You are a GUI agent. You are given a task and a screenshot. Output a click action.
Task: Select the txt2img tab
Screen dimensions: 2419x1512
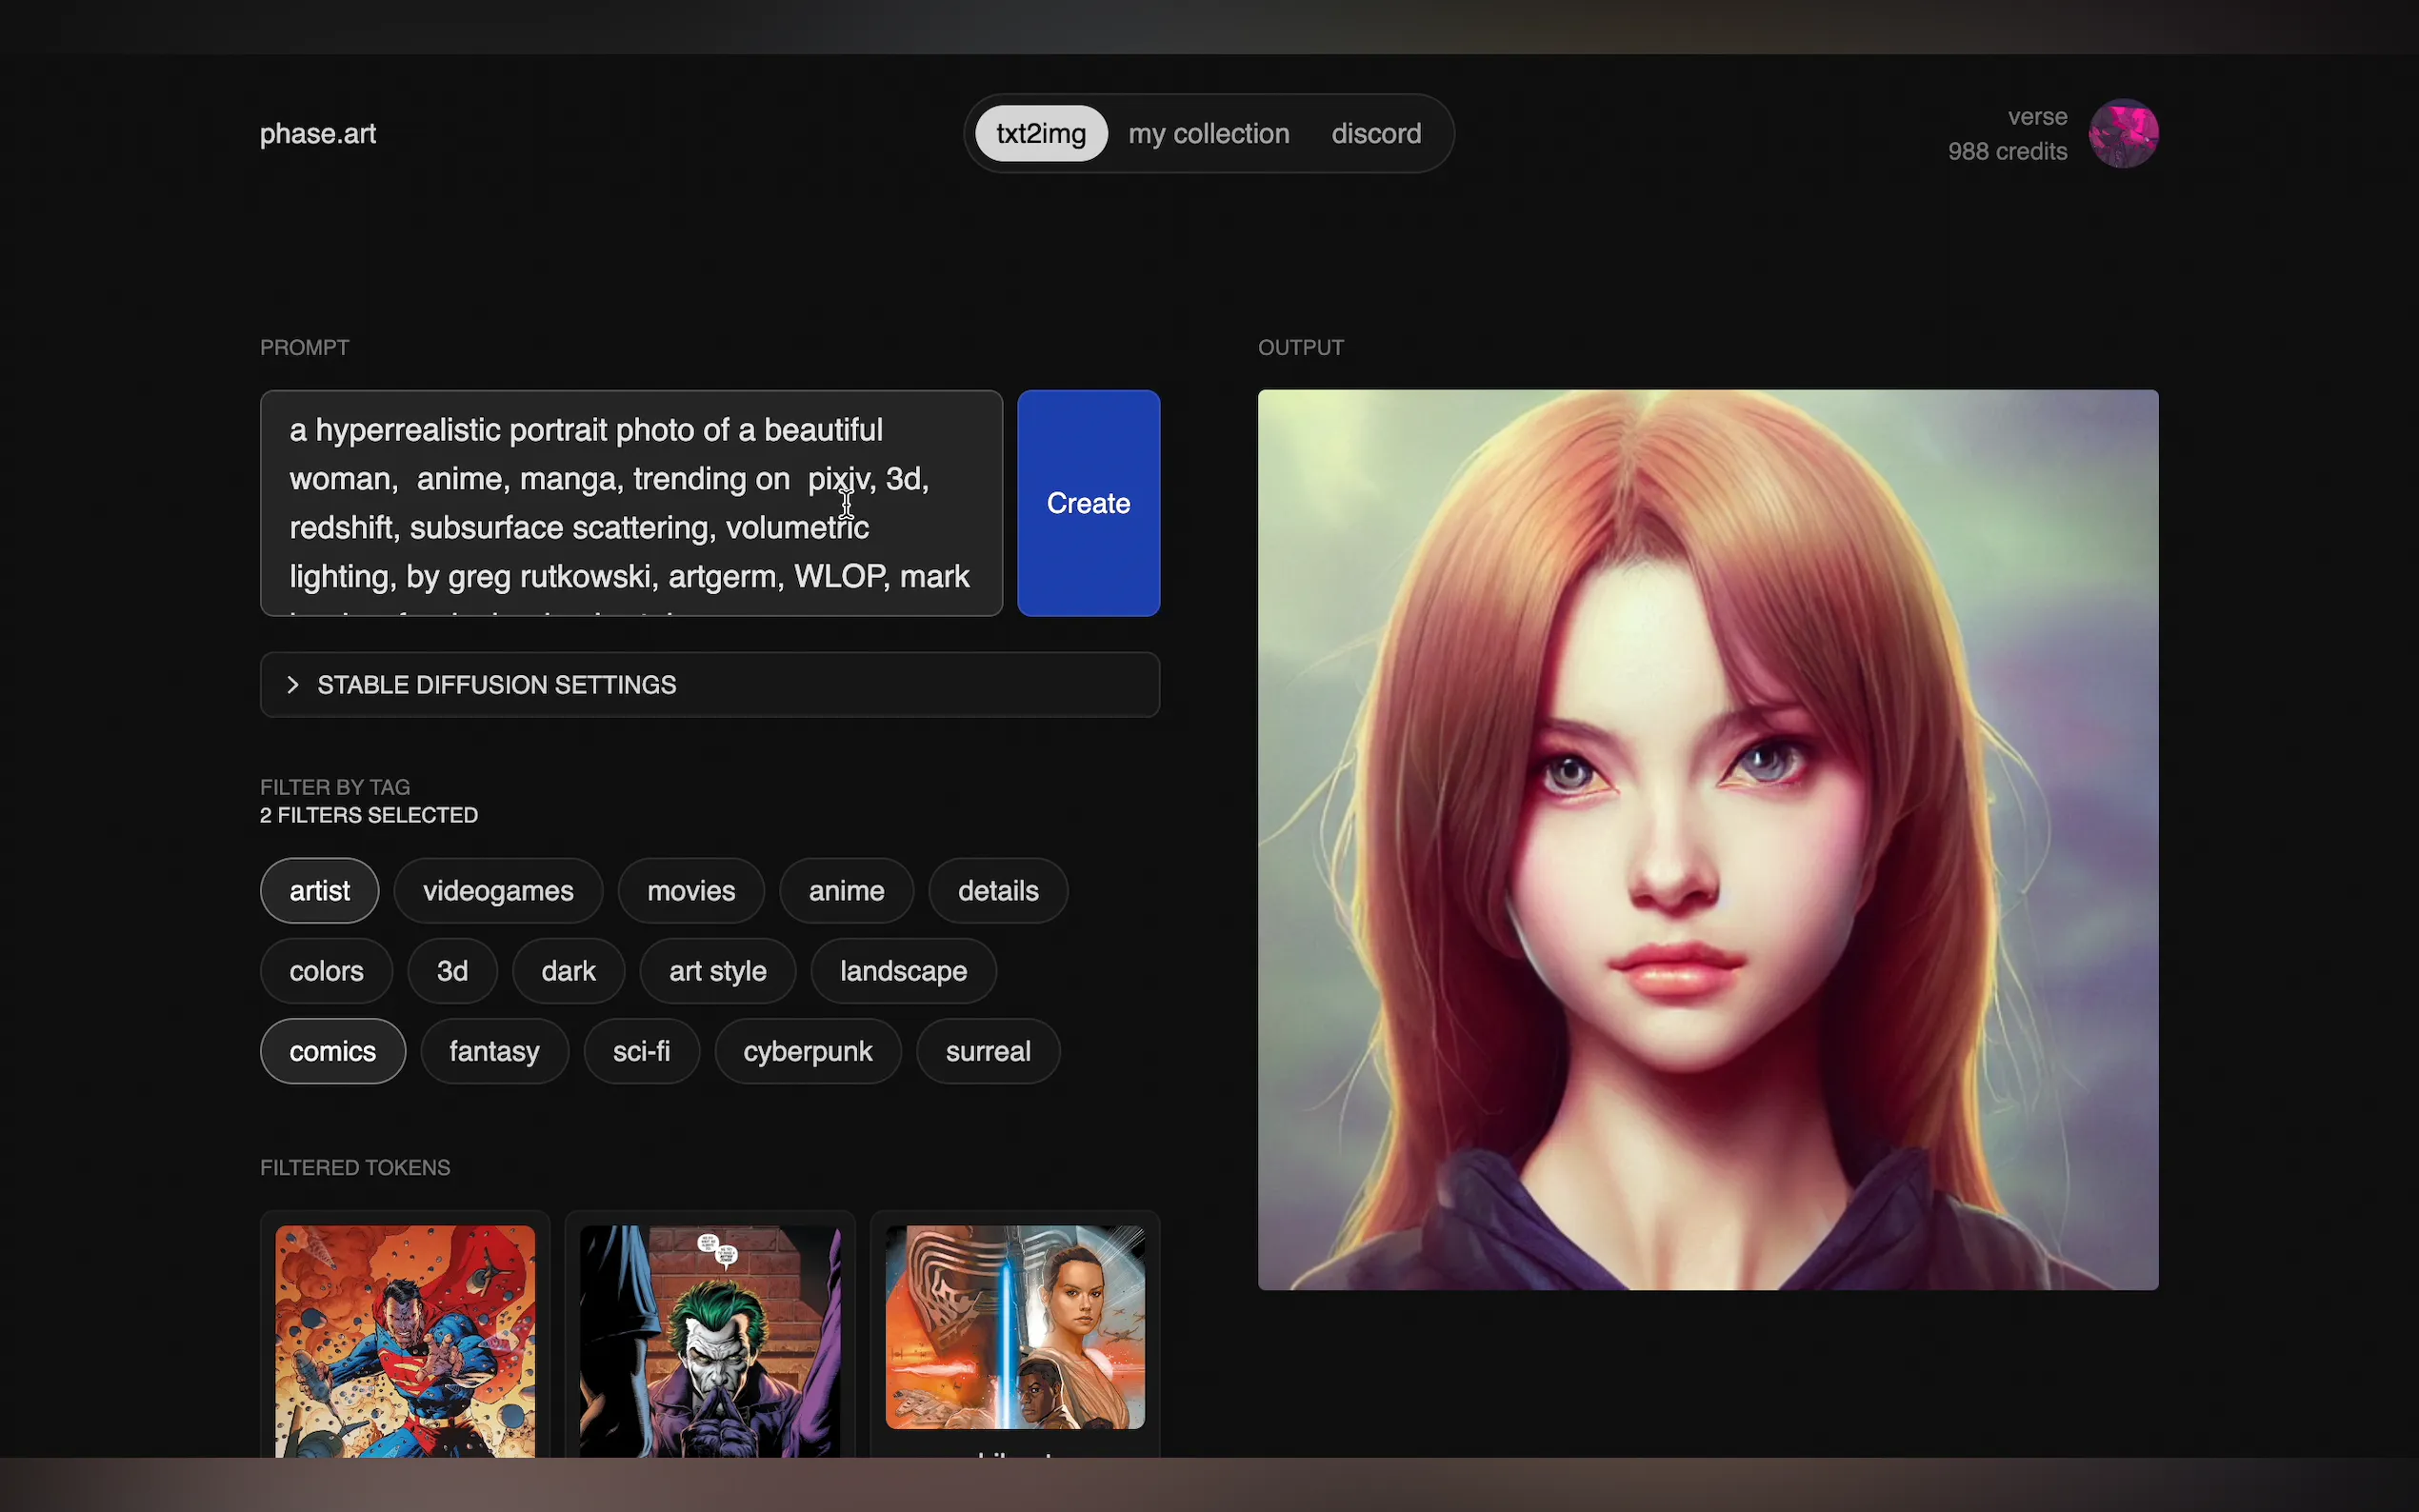(x=1040, y=134)
